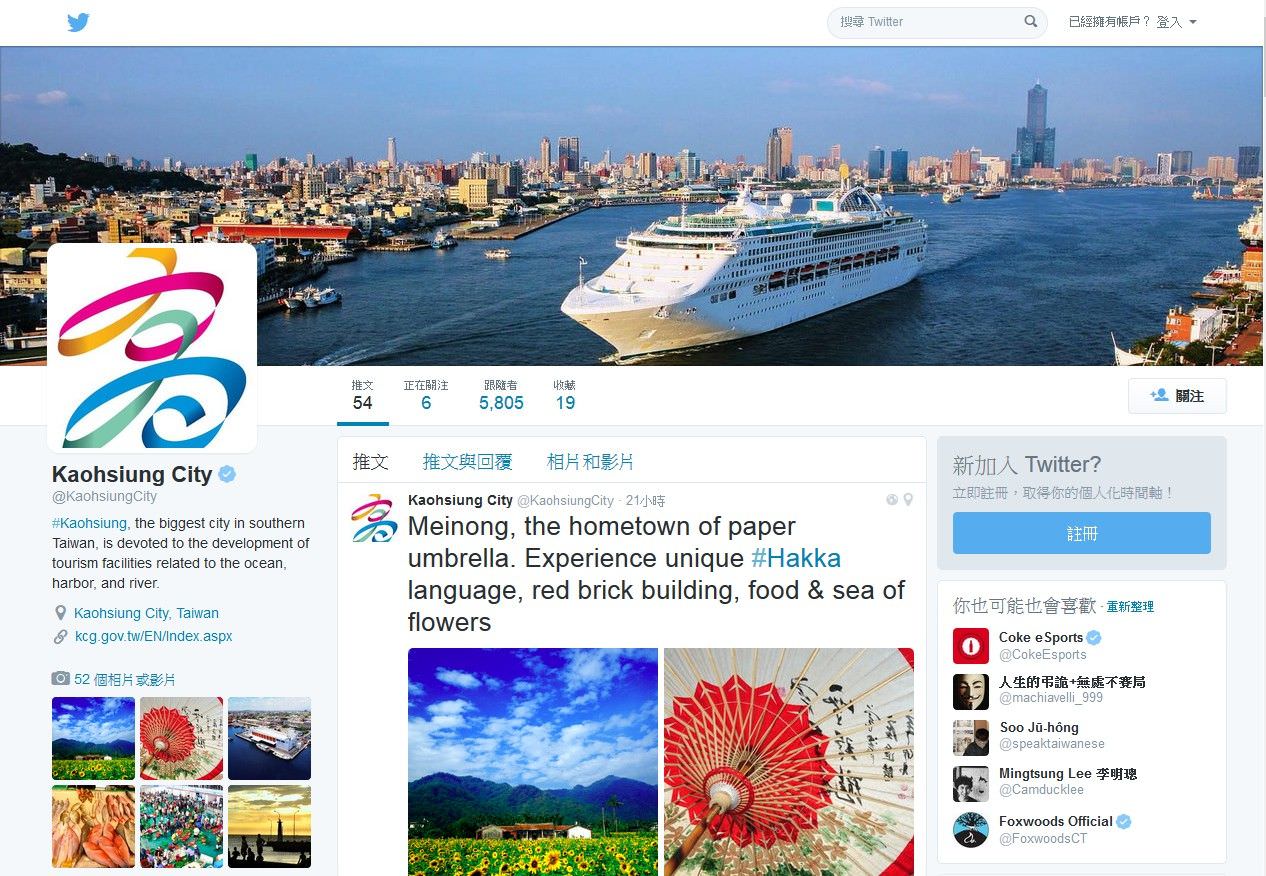Click the search magnifier icon
The image size is (1266, 876).
(1031, 21)
